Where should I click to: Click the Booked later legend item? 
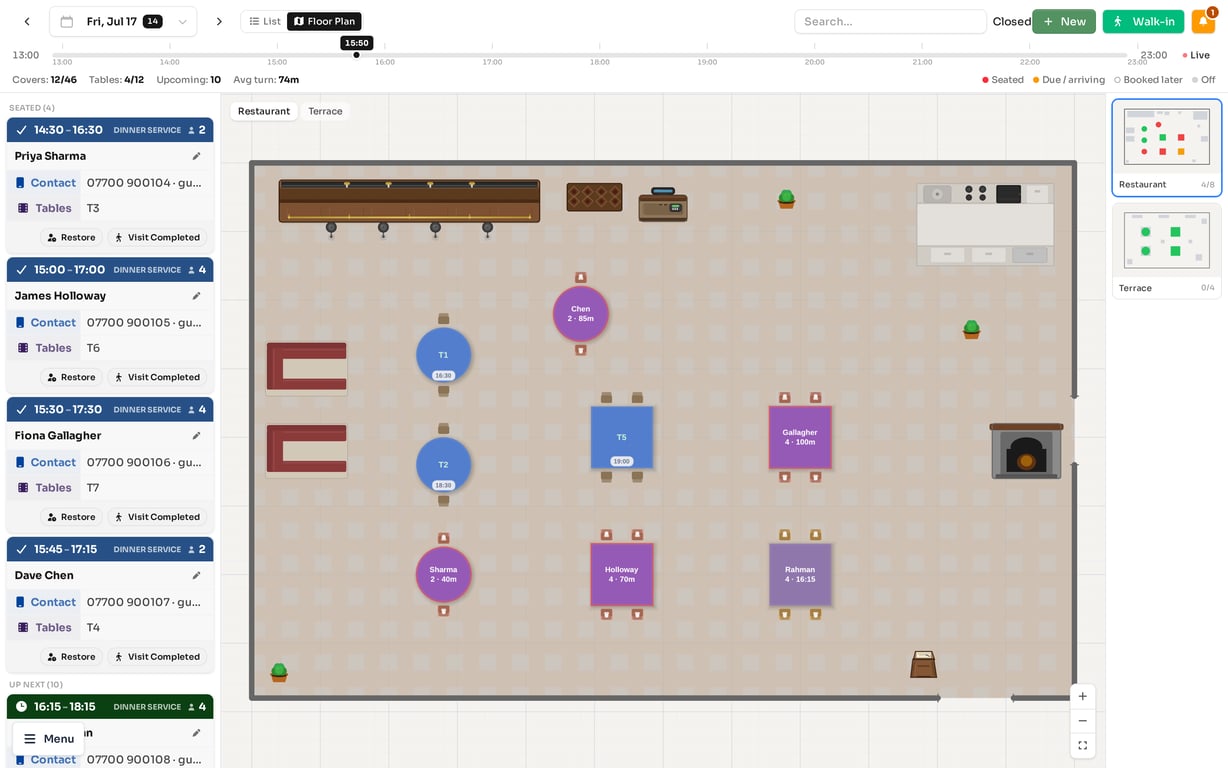click(1148, 80)
